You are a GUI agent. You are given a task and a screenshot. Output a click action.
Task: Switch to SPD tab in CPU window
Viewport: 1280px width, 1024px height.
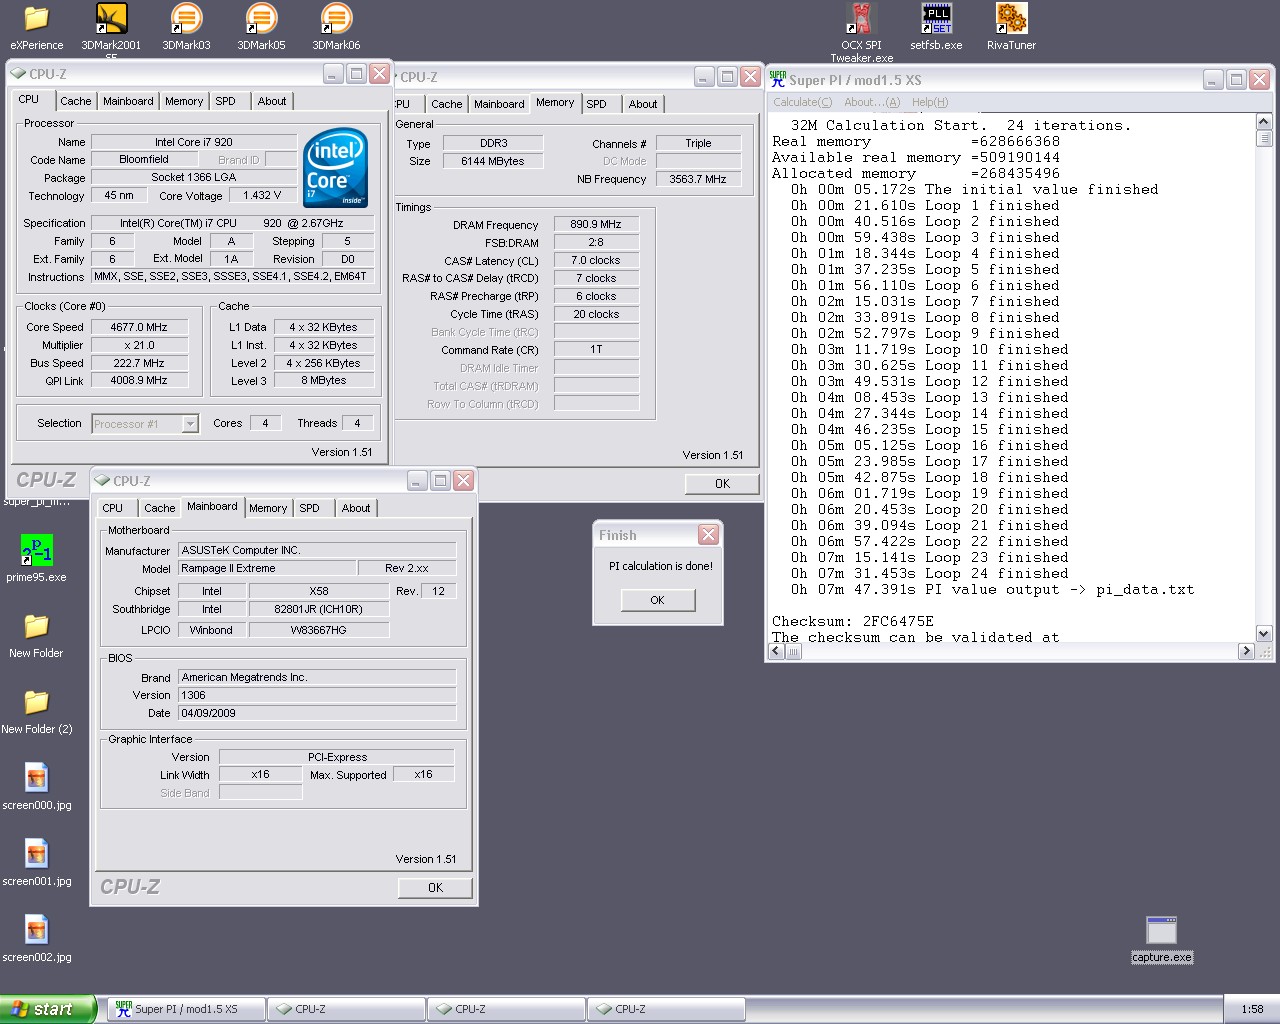[225, 101]
